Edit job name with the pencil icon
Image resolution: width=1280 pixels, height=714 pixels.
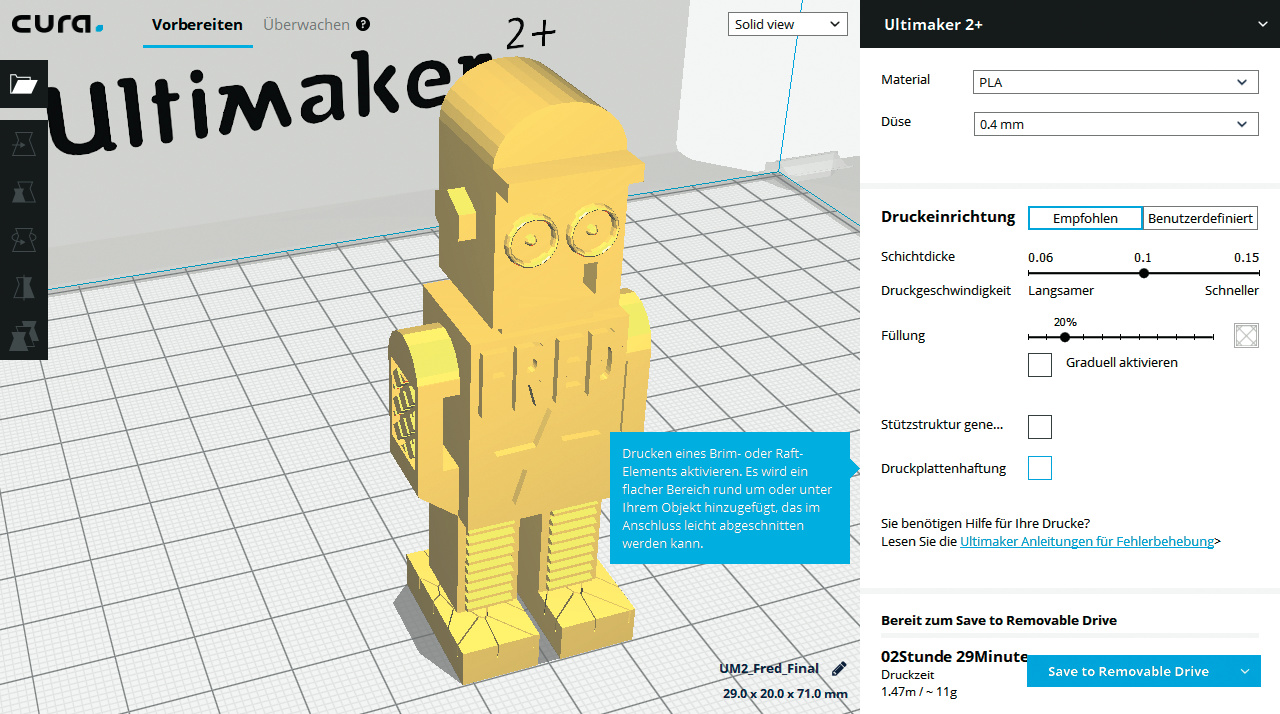coord(839,668)
